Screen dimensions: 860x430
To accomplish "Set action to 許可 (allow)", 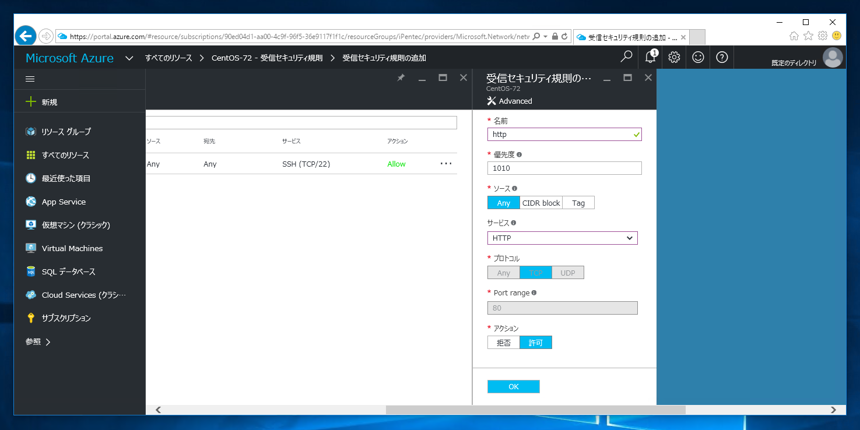I will [536, 343].
